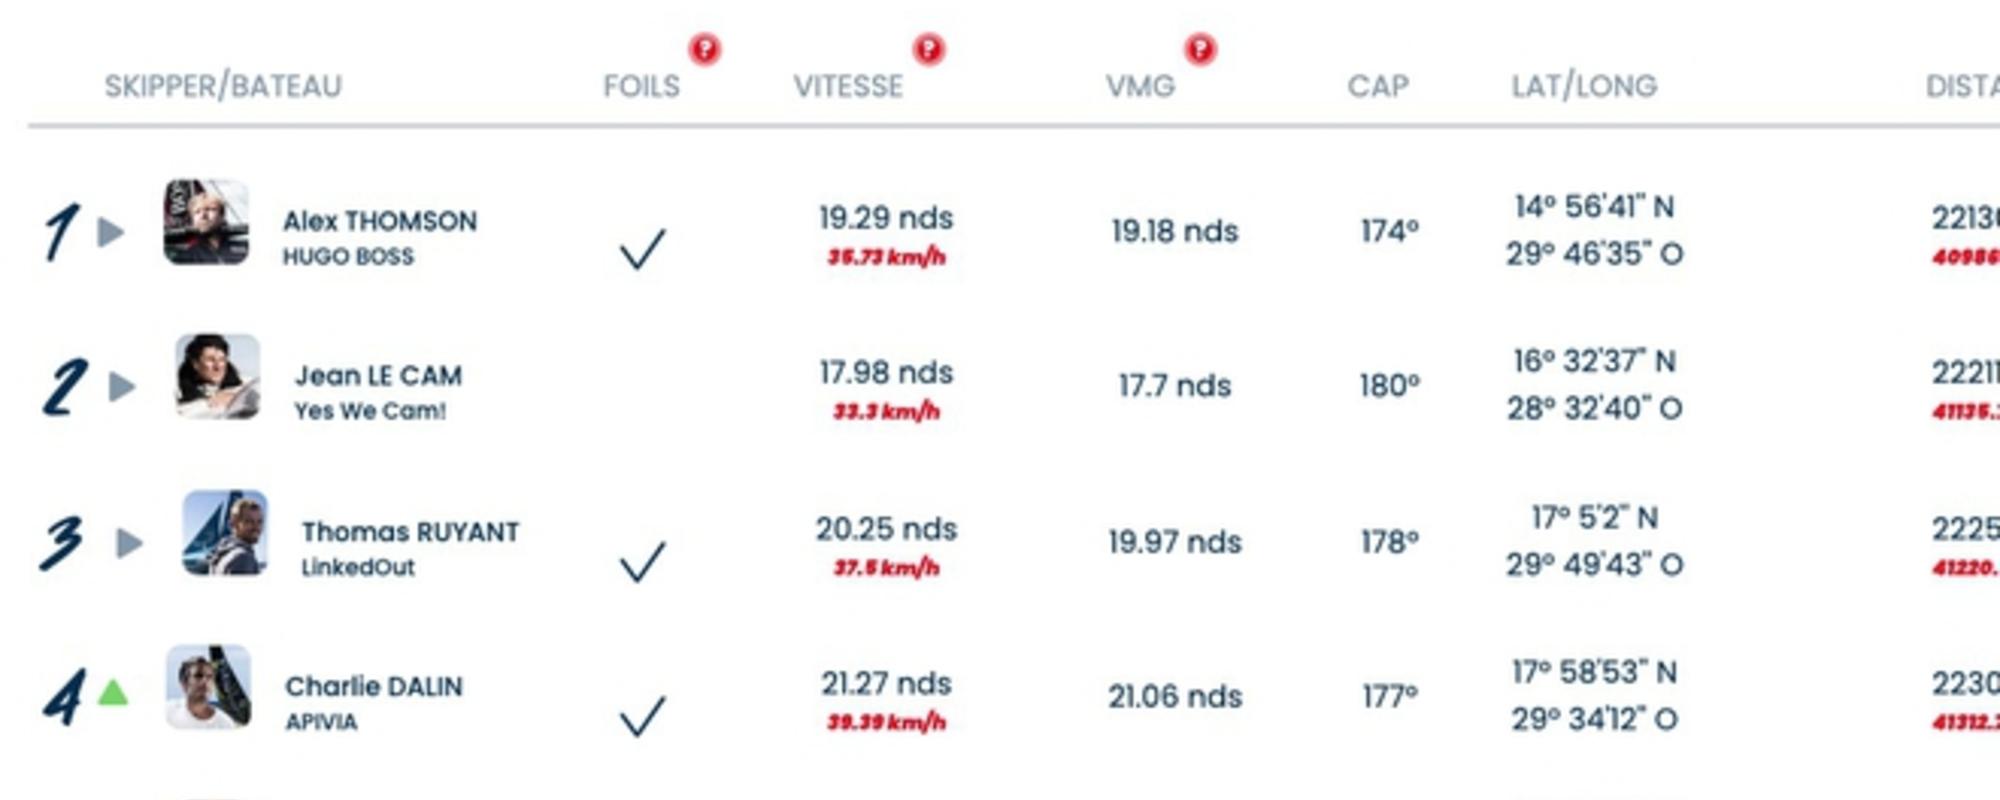The height and width of the screenshot is (800, 2000).
Task: Open Jean LE CAM's portrait thumbnail
Action: 218,376
